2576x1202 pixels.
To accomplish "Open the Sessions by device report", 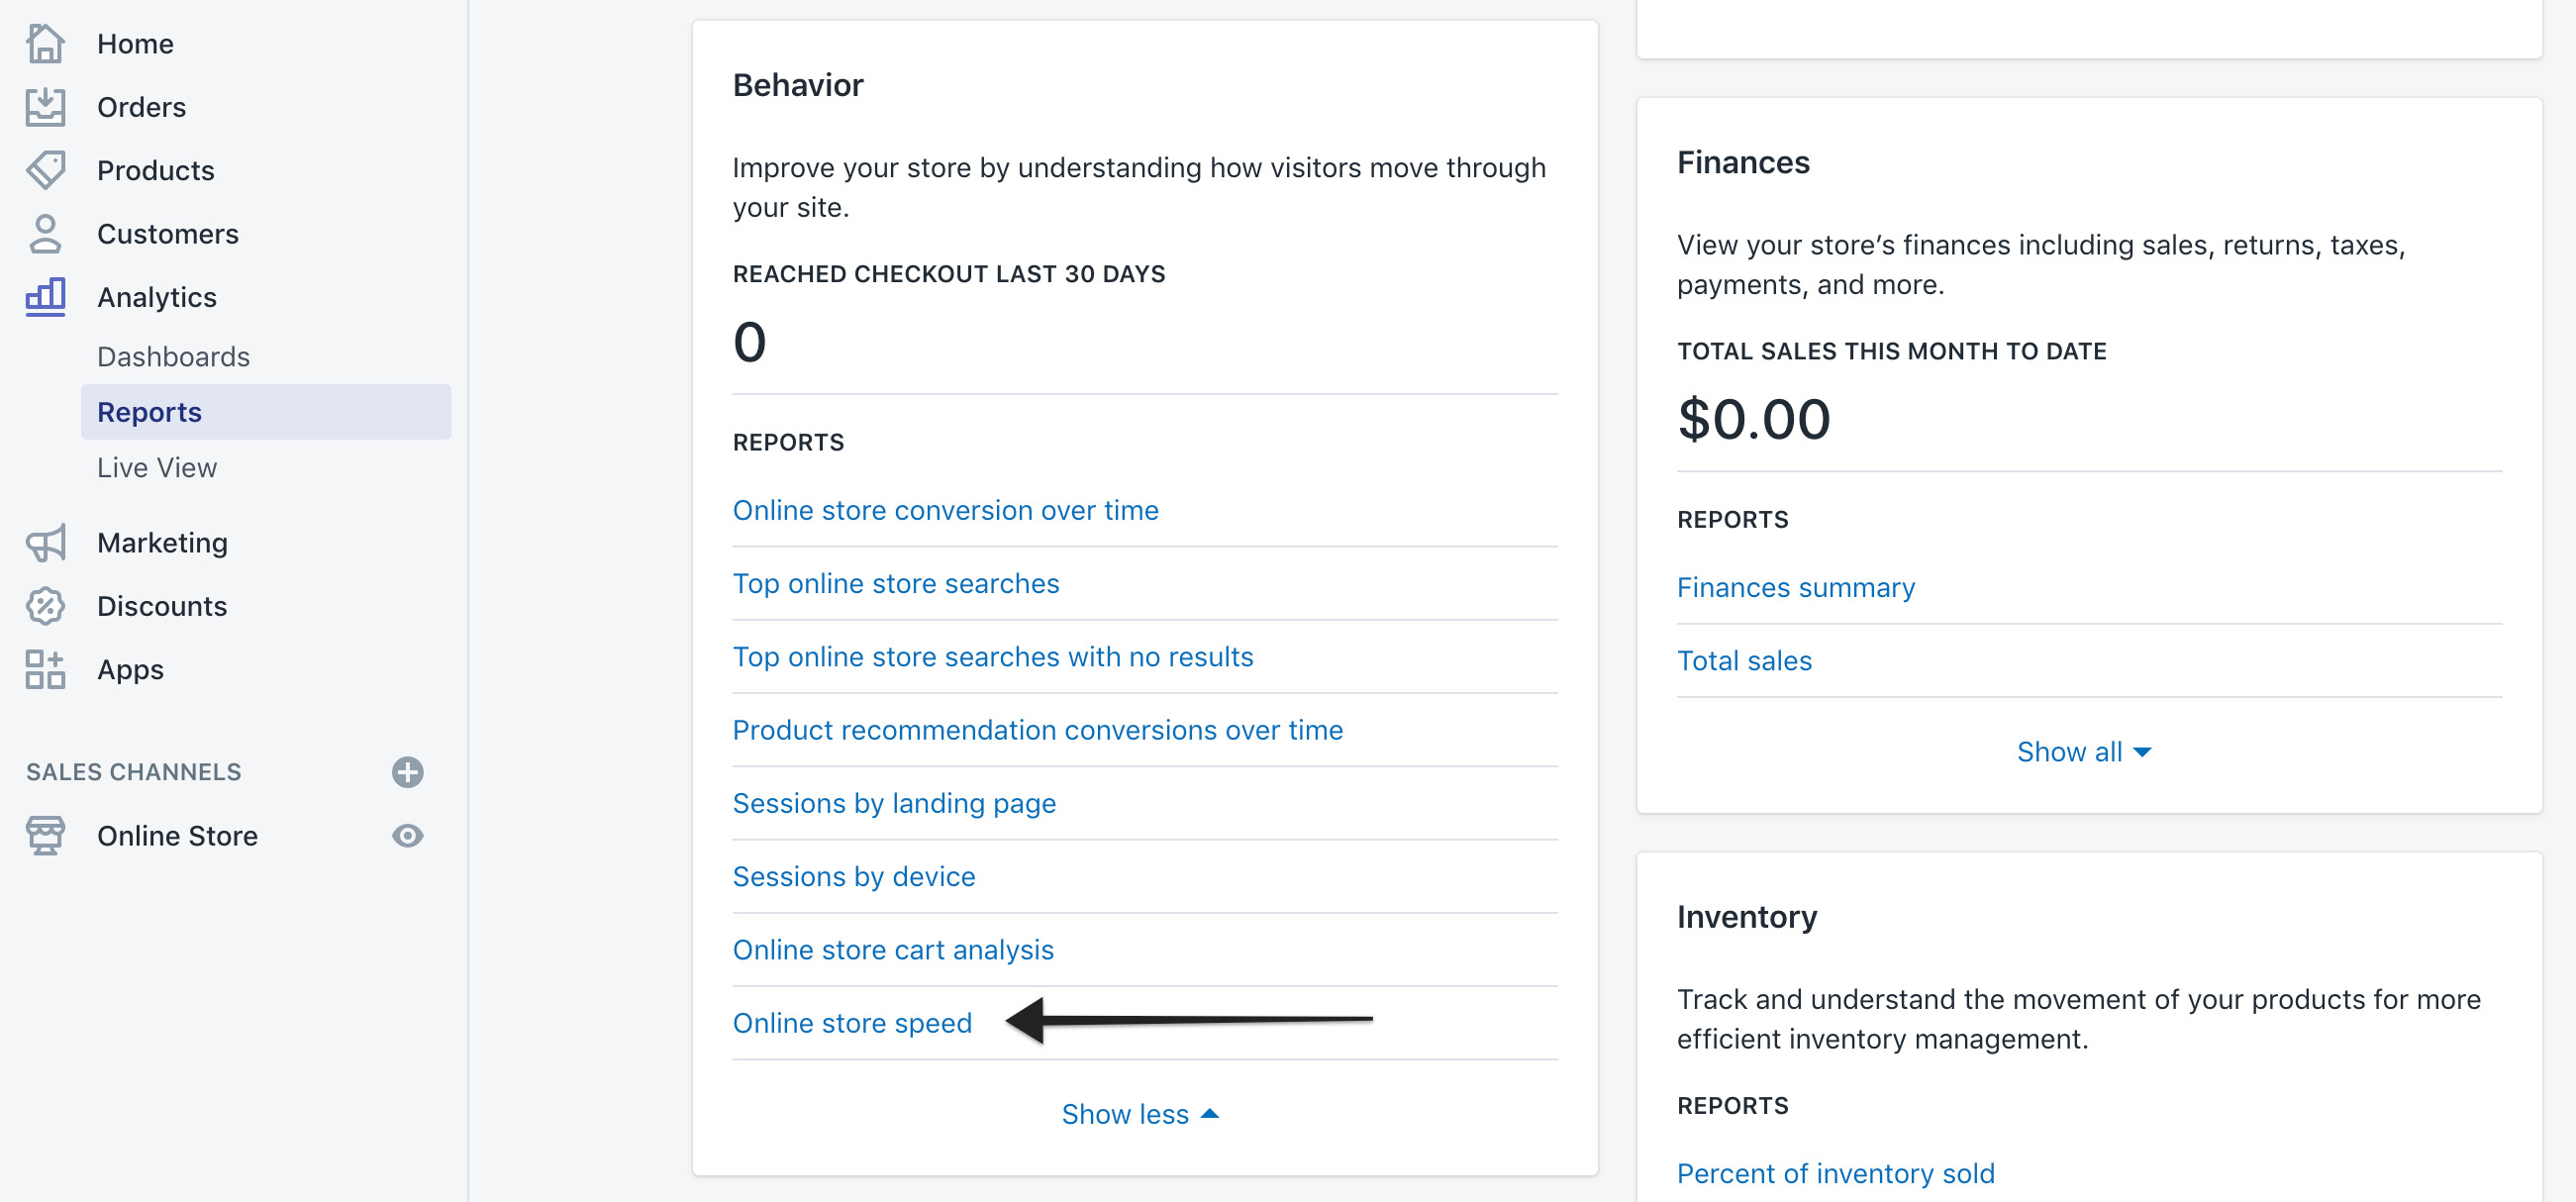I will 853,877.
